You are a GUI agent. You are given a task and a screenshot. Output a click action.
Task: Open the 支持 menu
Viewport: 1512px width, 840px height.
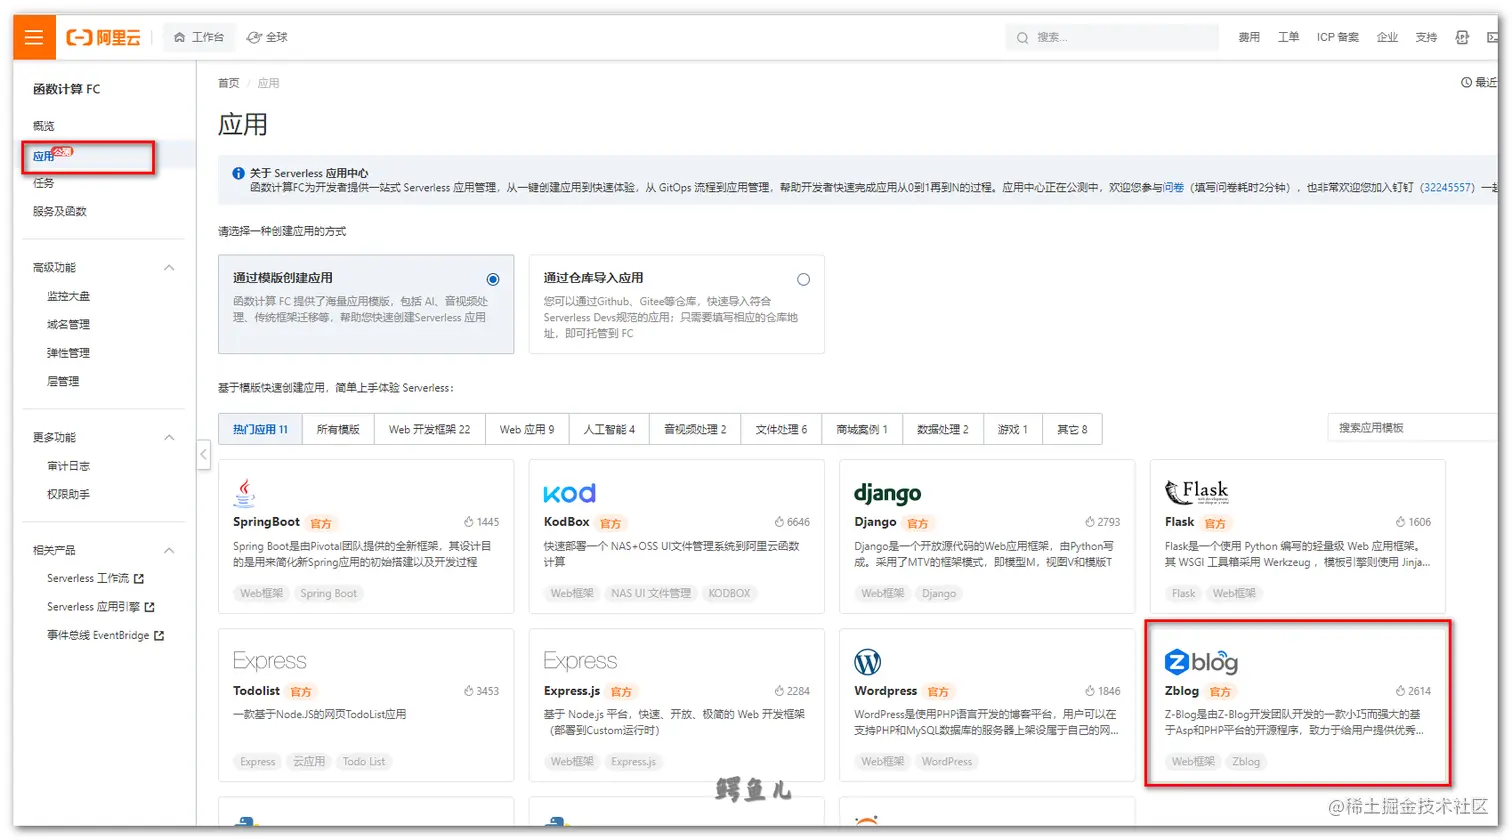1426,37
